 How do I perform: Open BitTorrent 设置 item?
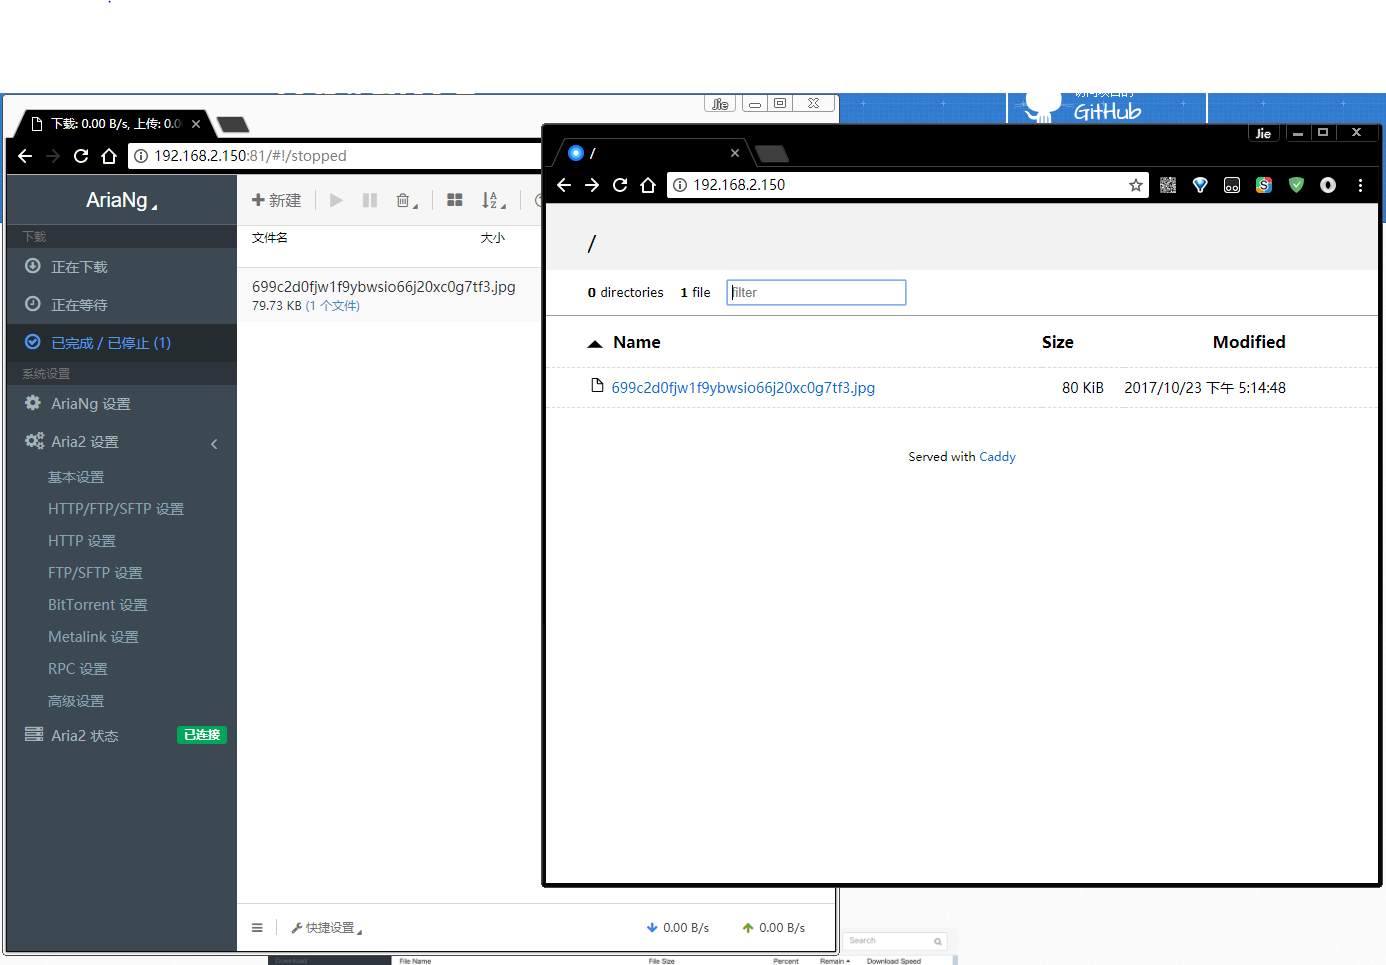click(98, 605)
